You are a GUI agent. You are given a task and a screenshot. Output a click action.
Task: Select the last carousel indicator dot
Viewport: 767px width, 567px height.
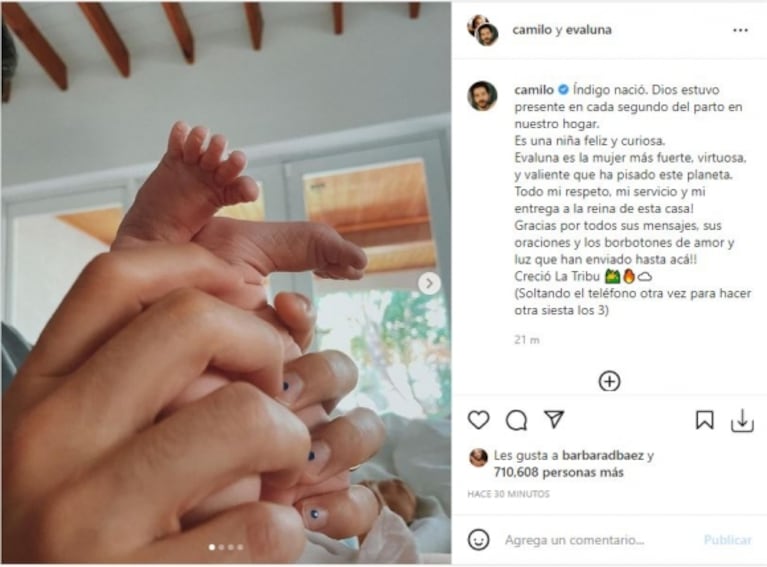point(240,547)
